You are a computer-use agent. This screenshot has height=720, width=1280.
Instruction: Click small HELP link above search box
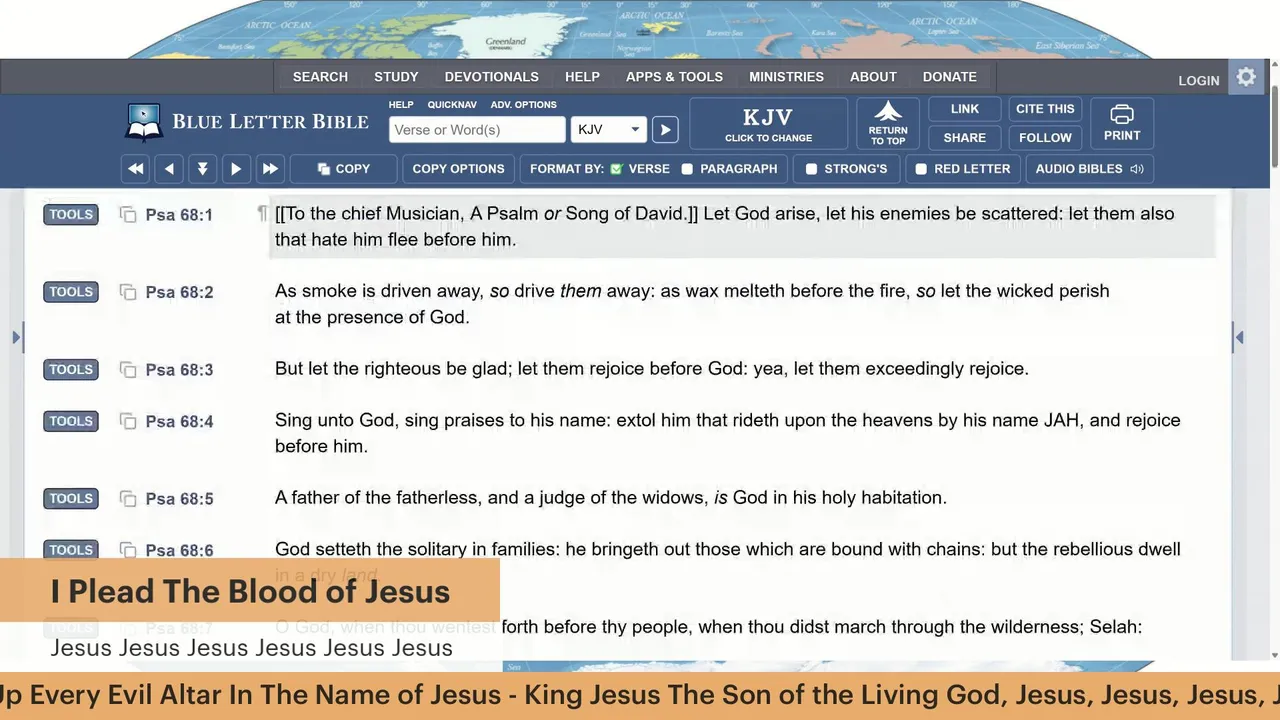[x=401, y=104]
